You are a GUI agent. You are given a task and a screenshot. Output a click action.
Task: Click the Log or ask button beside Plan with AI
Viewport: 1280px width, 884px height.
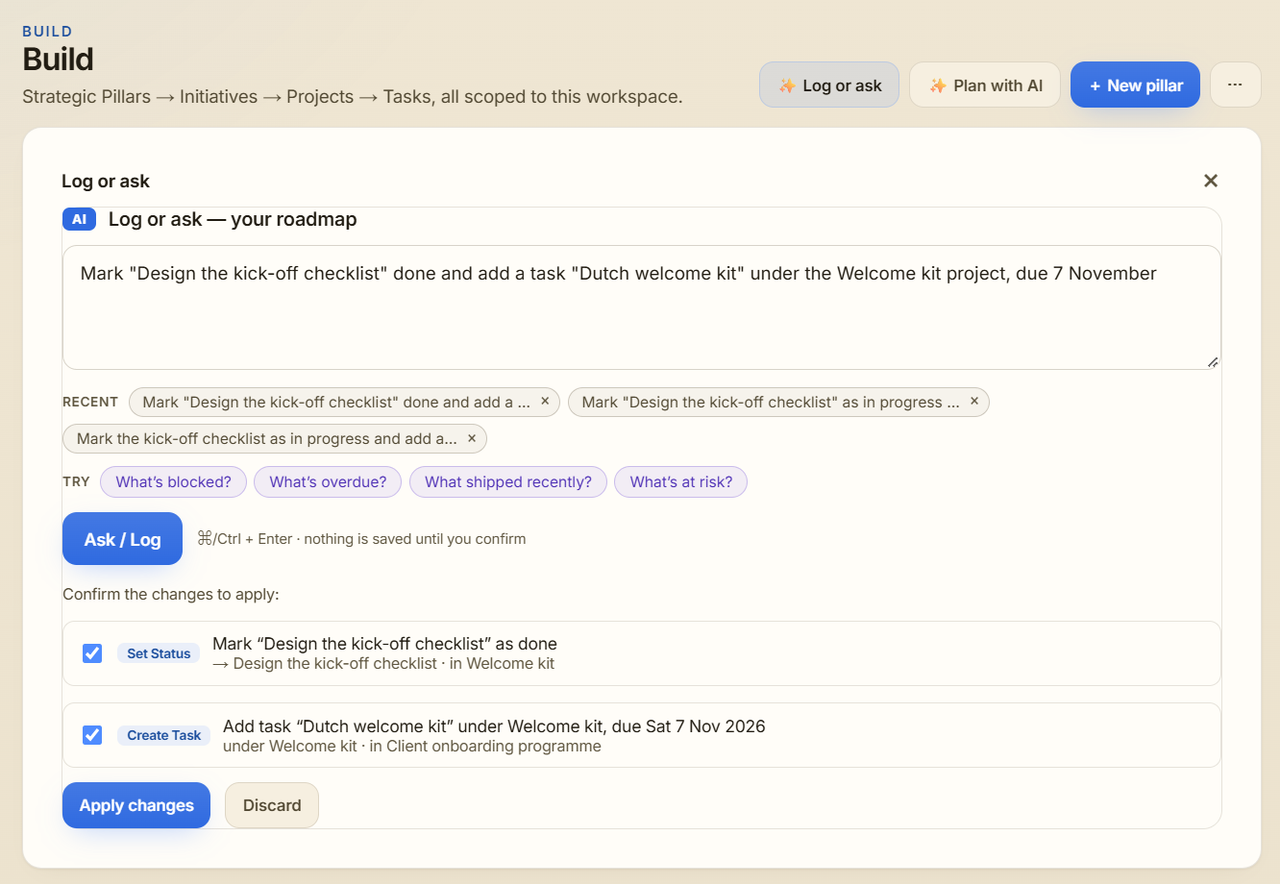[x=829, y=85]
